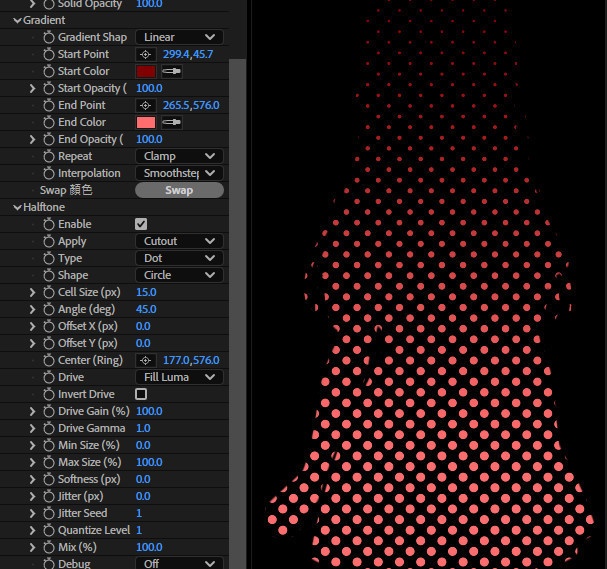Open the Shape dropdown set to Circle
607x569 pixels.
coord(179,275)
